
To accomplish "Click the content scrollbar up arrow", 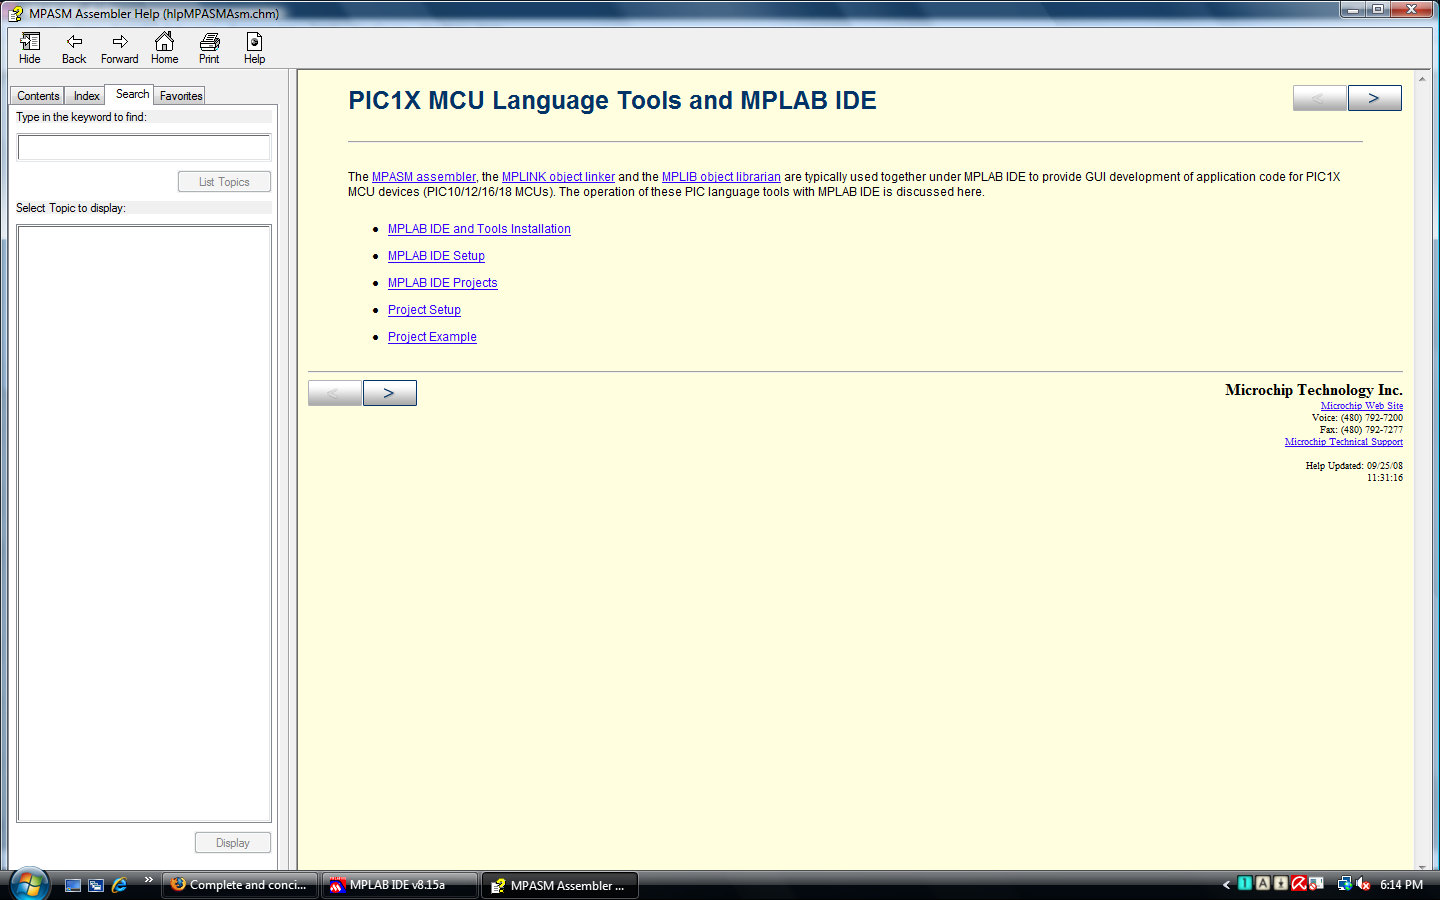I will [x=1422, y=78].
